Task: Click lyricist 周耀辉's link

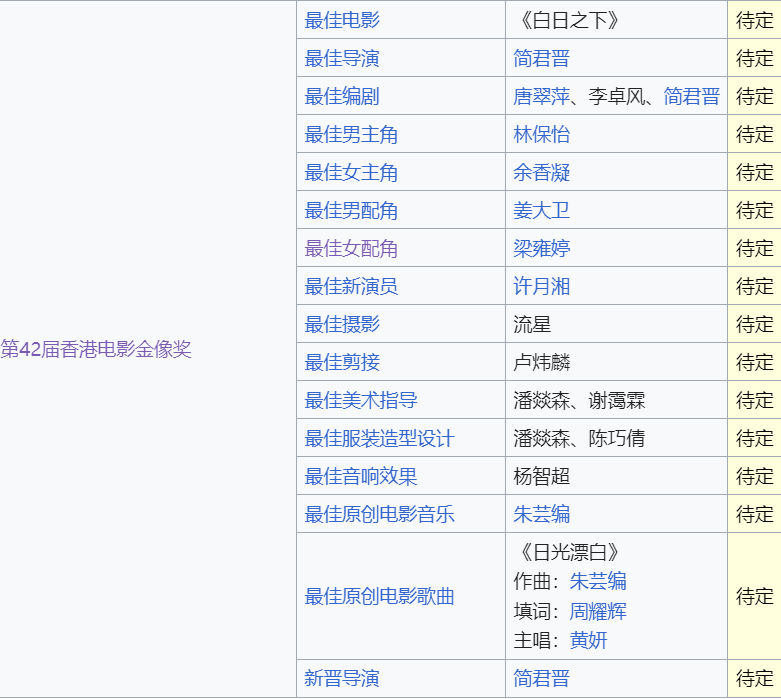Action: (x=598, y=611)
